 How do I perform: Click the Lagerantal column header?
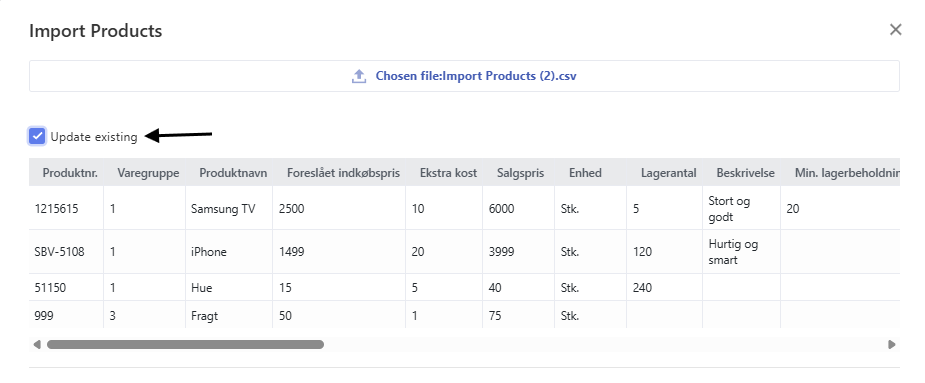coord(668,173)
